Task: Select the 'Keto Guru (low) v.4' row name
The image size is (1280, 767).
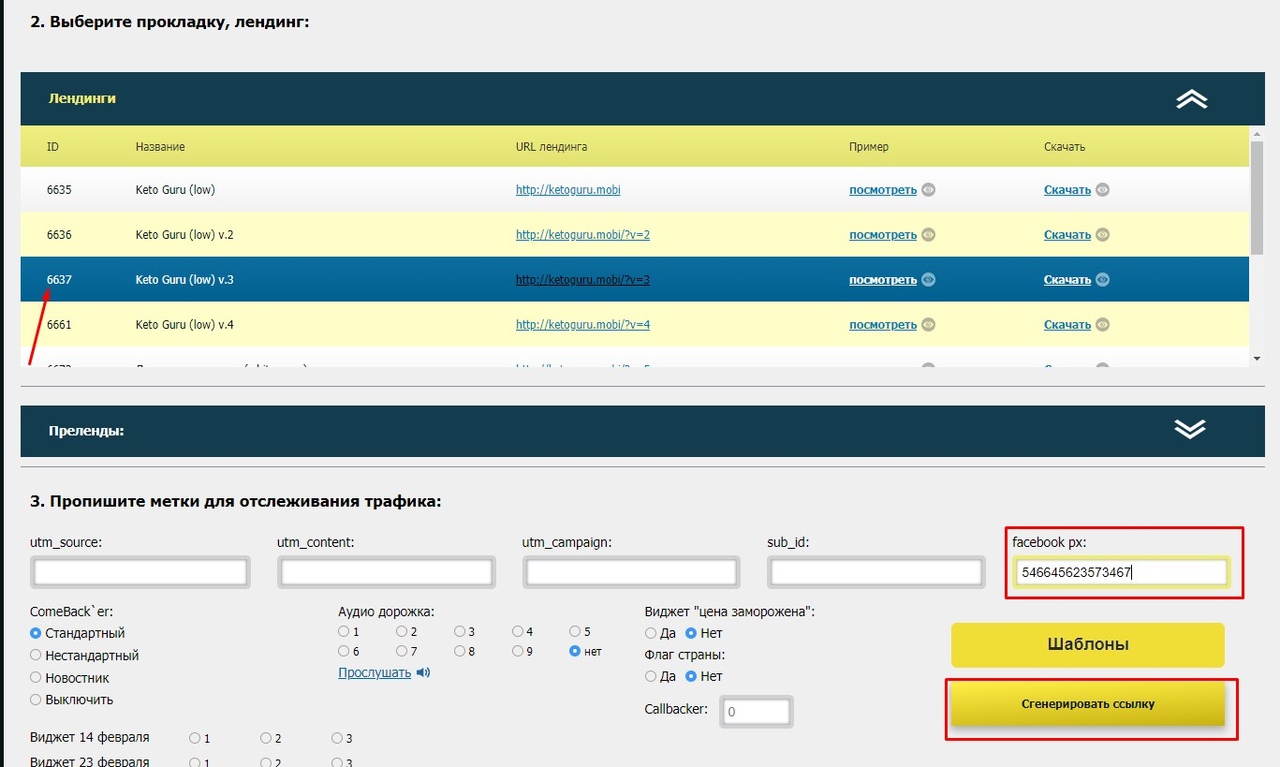Action: coord(185,325)
